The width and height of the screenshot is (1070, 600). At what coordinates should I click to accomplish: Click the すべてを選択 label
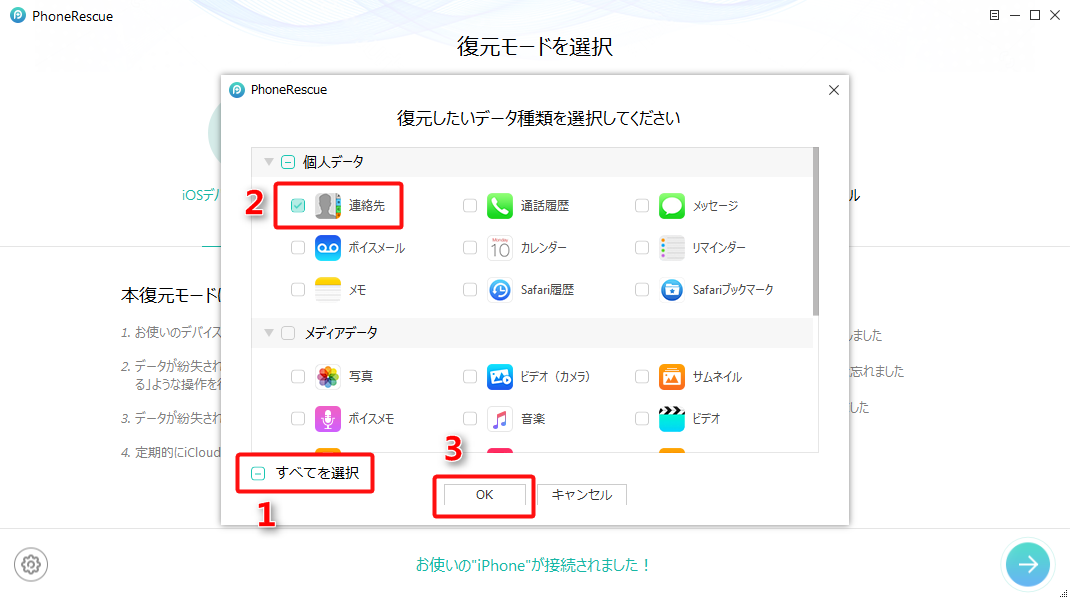pos(317,473)
